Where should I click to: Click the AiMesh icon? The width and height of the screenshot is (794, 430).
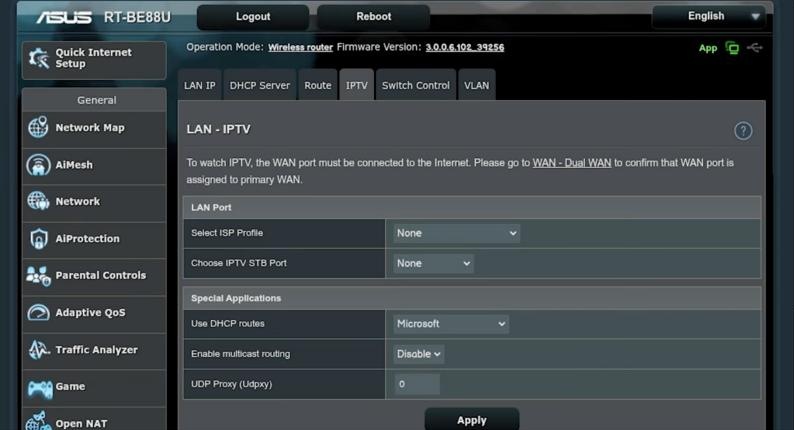pyautogui.click(x=38, y=165)
